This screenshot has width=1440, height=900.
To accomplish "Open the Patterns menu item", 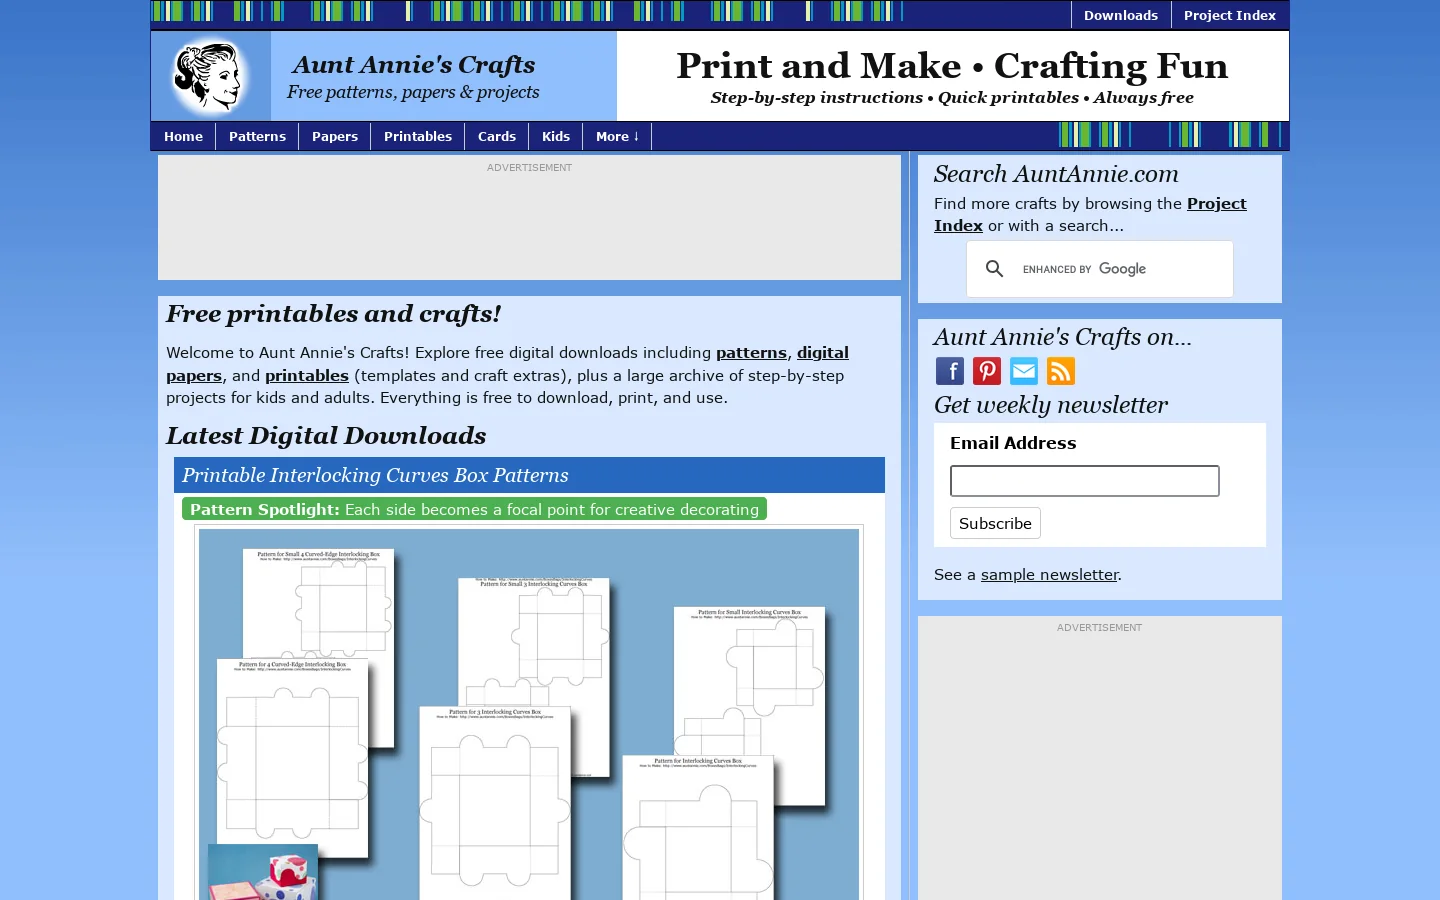I will (x=257, y=137).
